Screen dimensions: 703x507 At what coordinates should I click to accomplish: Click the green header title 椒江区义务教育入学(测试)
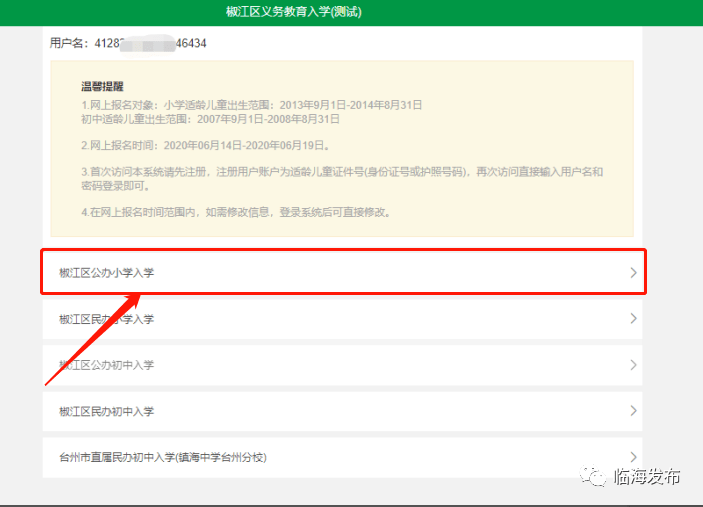coord(293,12)
